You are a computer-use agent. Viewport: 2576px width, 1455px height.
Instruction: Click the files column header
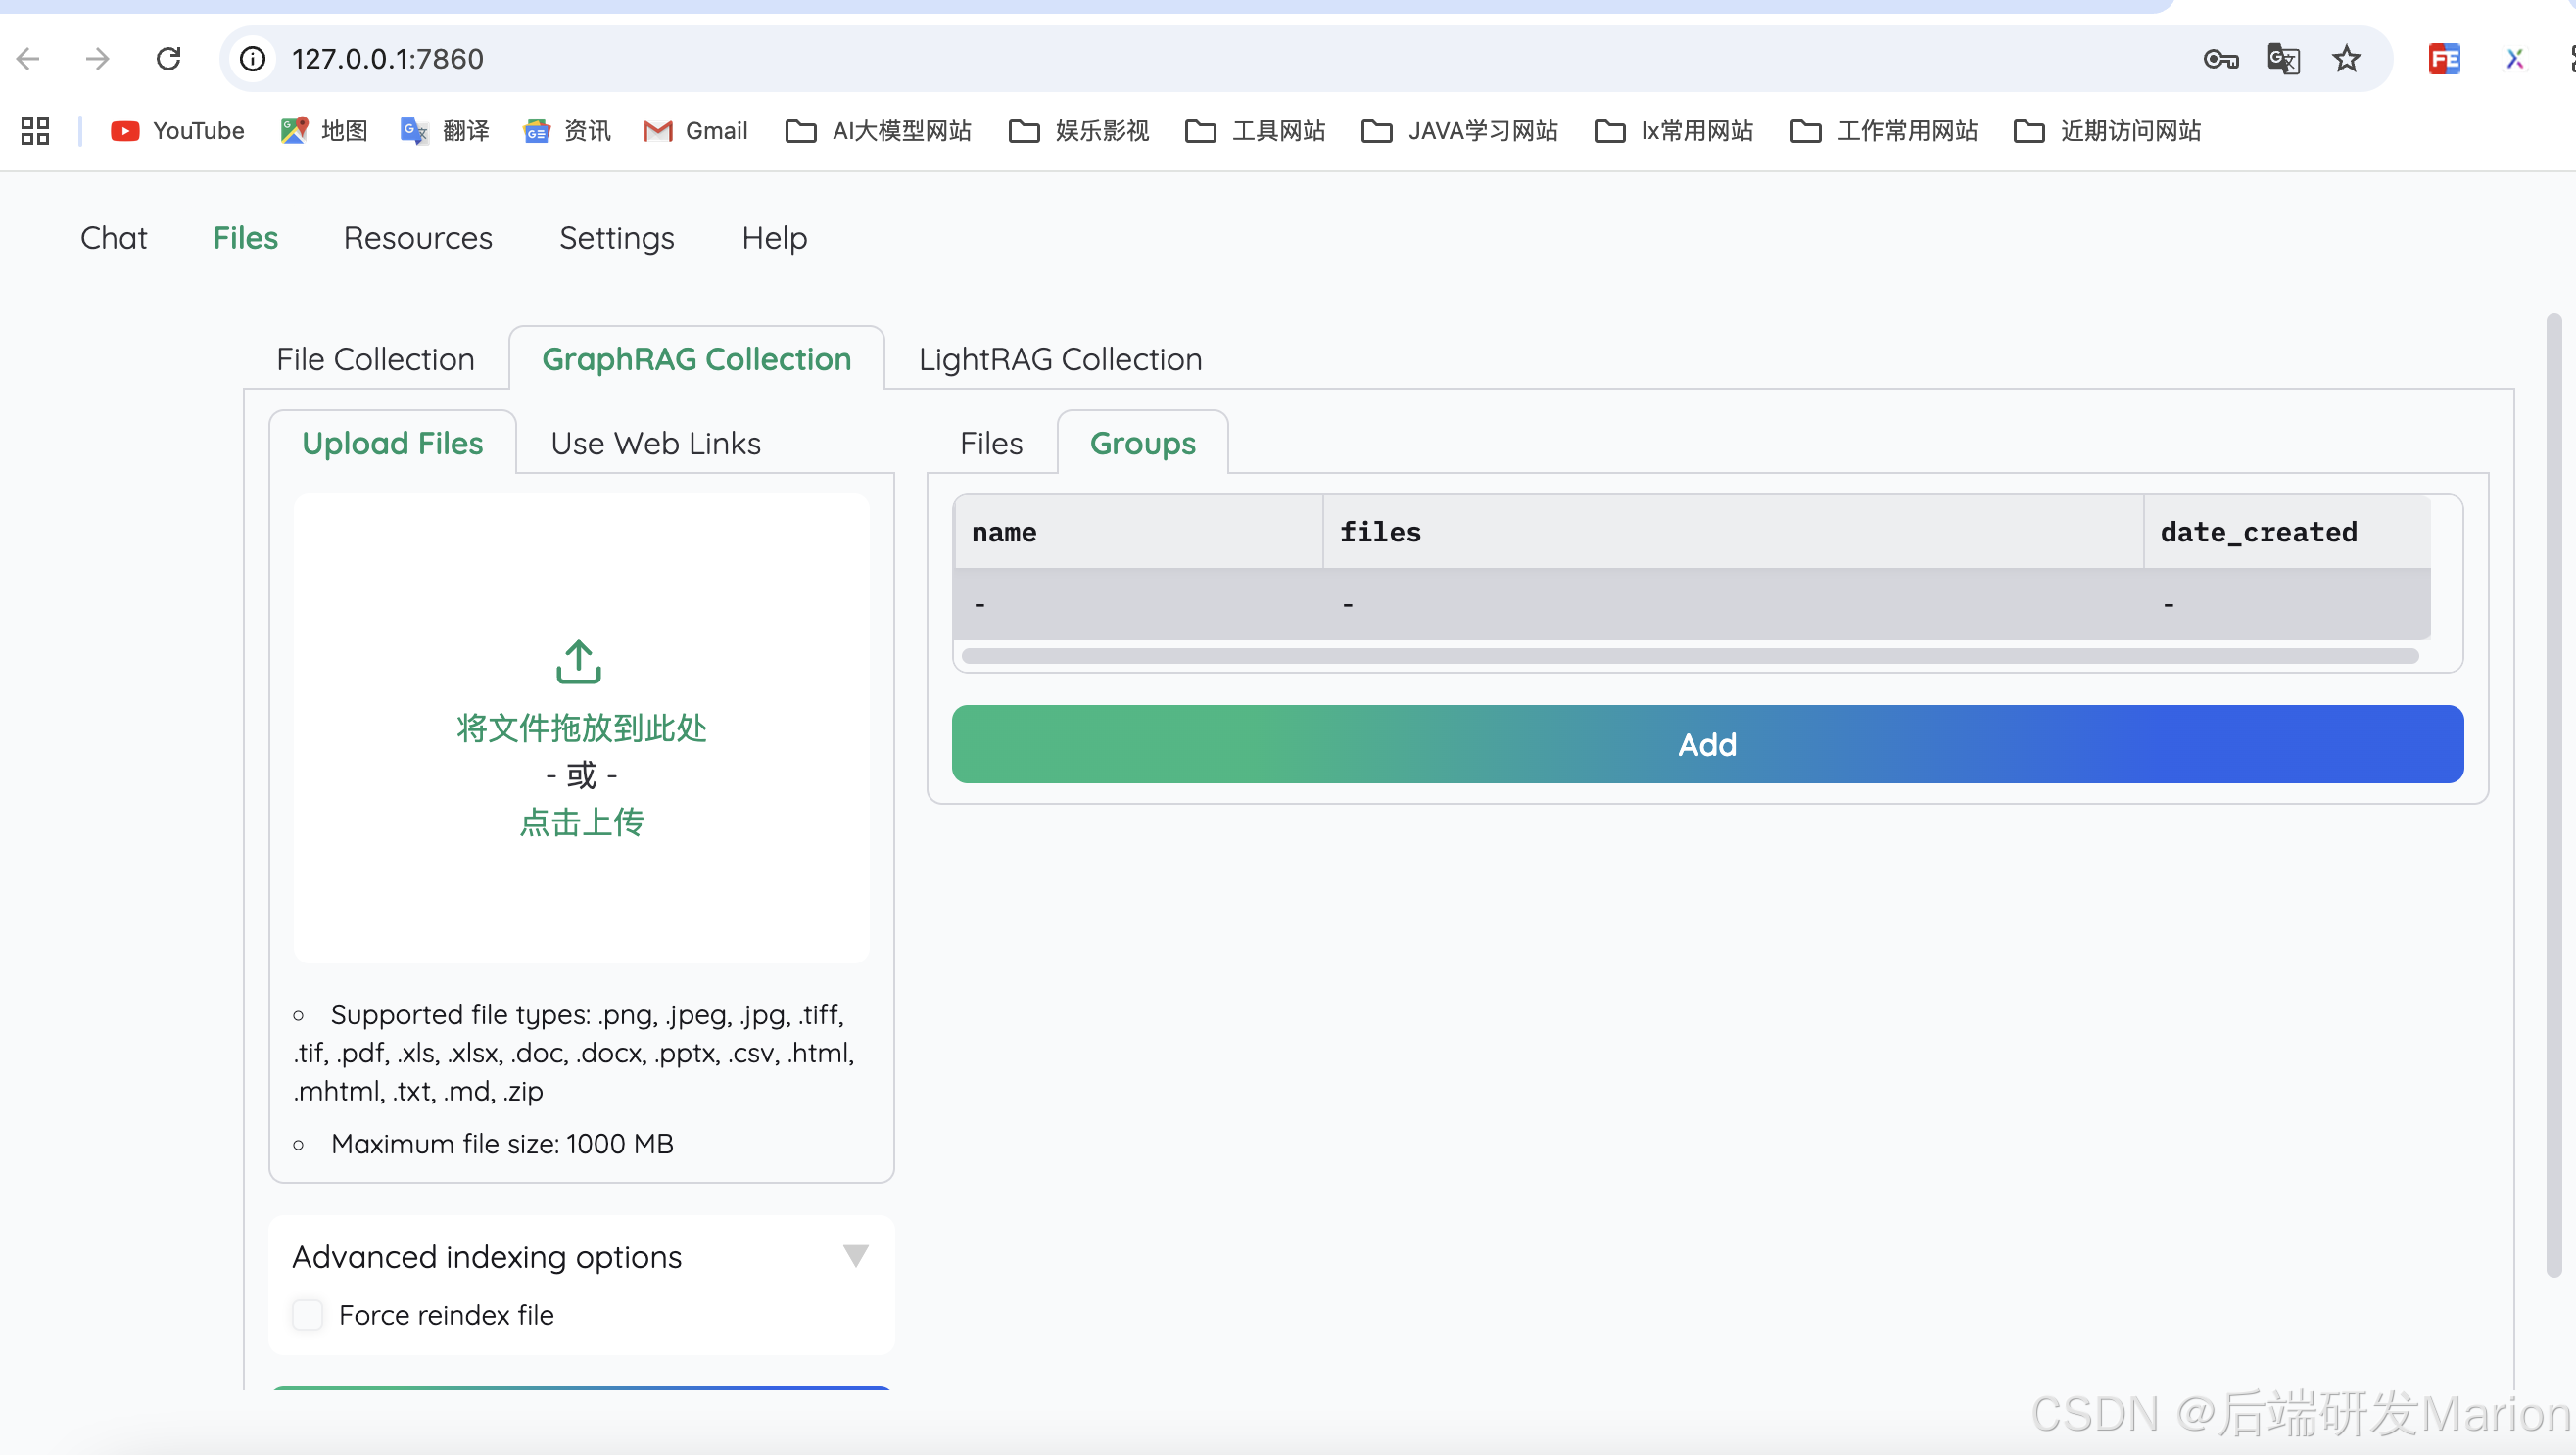click(1733, 532)
